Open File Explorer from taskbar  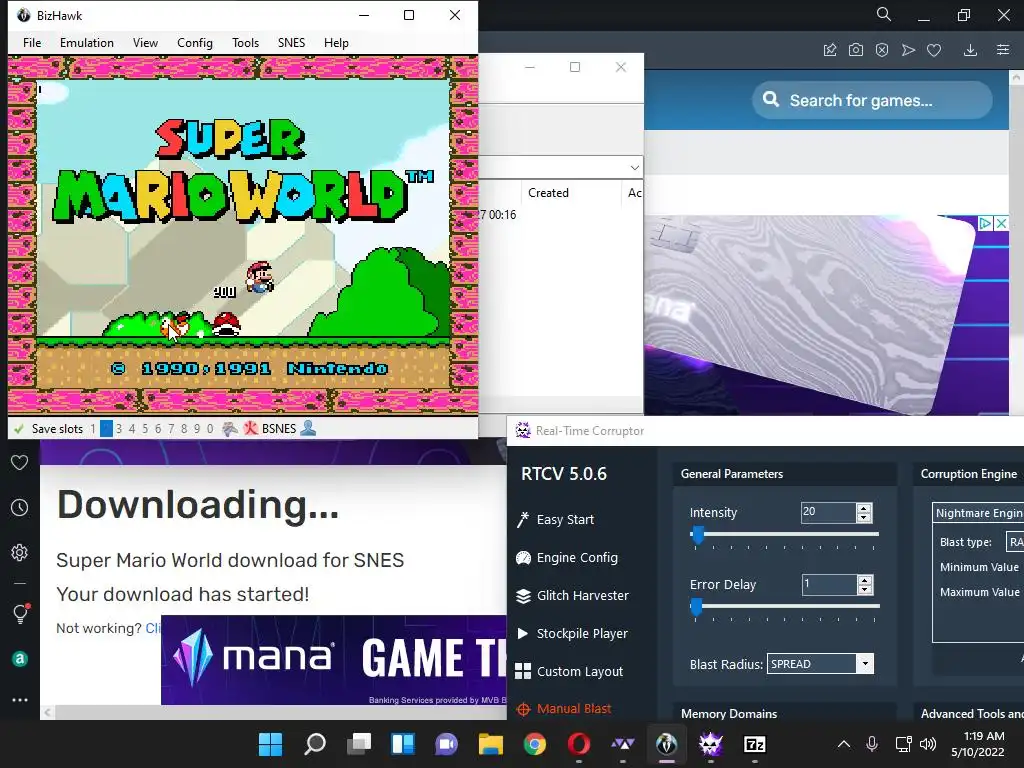490,744
